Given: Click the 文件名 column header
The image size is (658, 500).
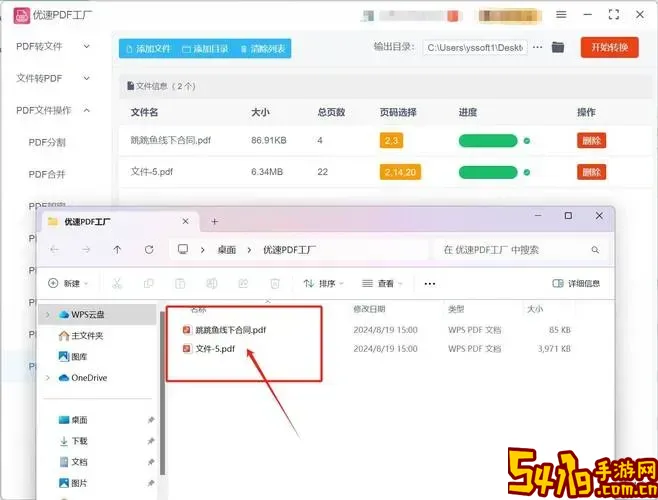Looking at the screenshot, I should pyautogui.click(x=144, y=112).
